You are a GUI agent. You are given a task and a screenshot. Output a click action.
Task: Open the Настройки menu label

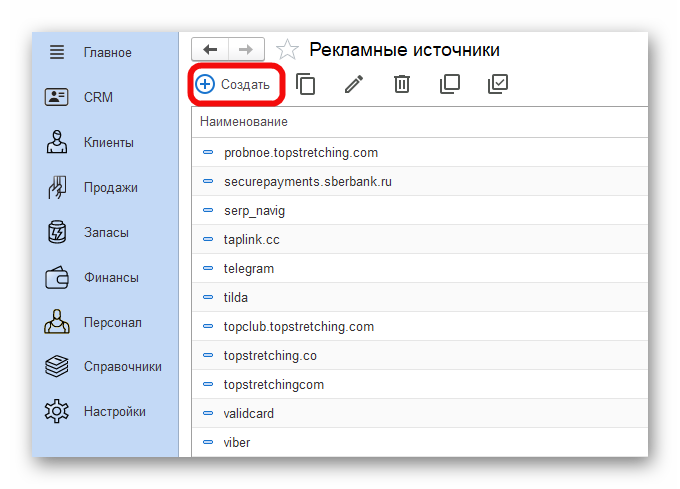[115, 411]
